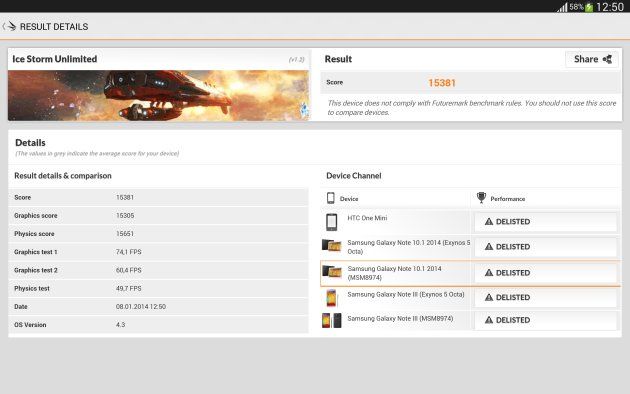Click the Galaxy Note III Exynos thumbnail
This screenshot has height=394, width=630.
(331, 298)
